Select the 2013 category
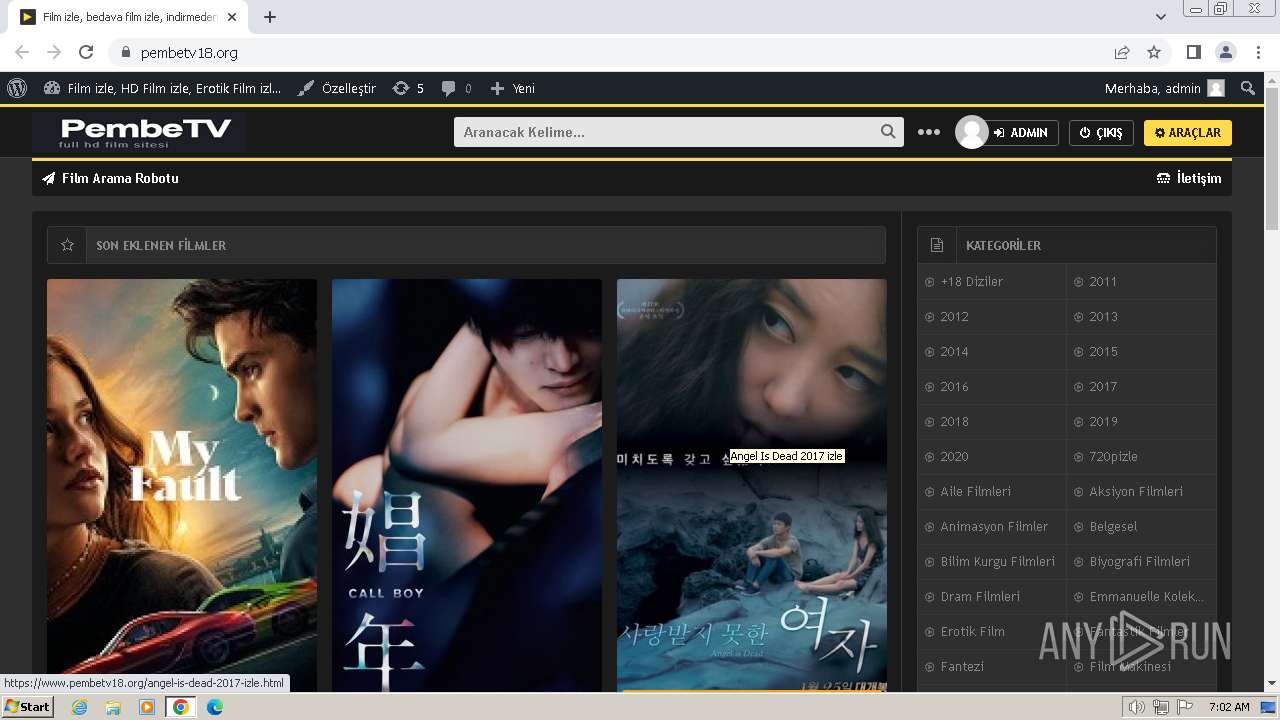Image resolution: width=1280 pixels, height=720 pixels. 1103,317
